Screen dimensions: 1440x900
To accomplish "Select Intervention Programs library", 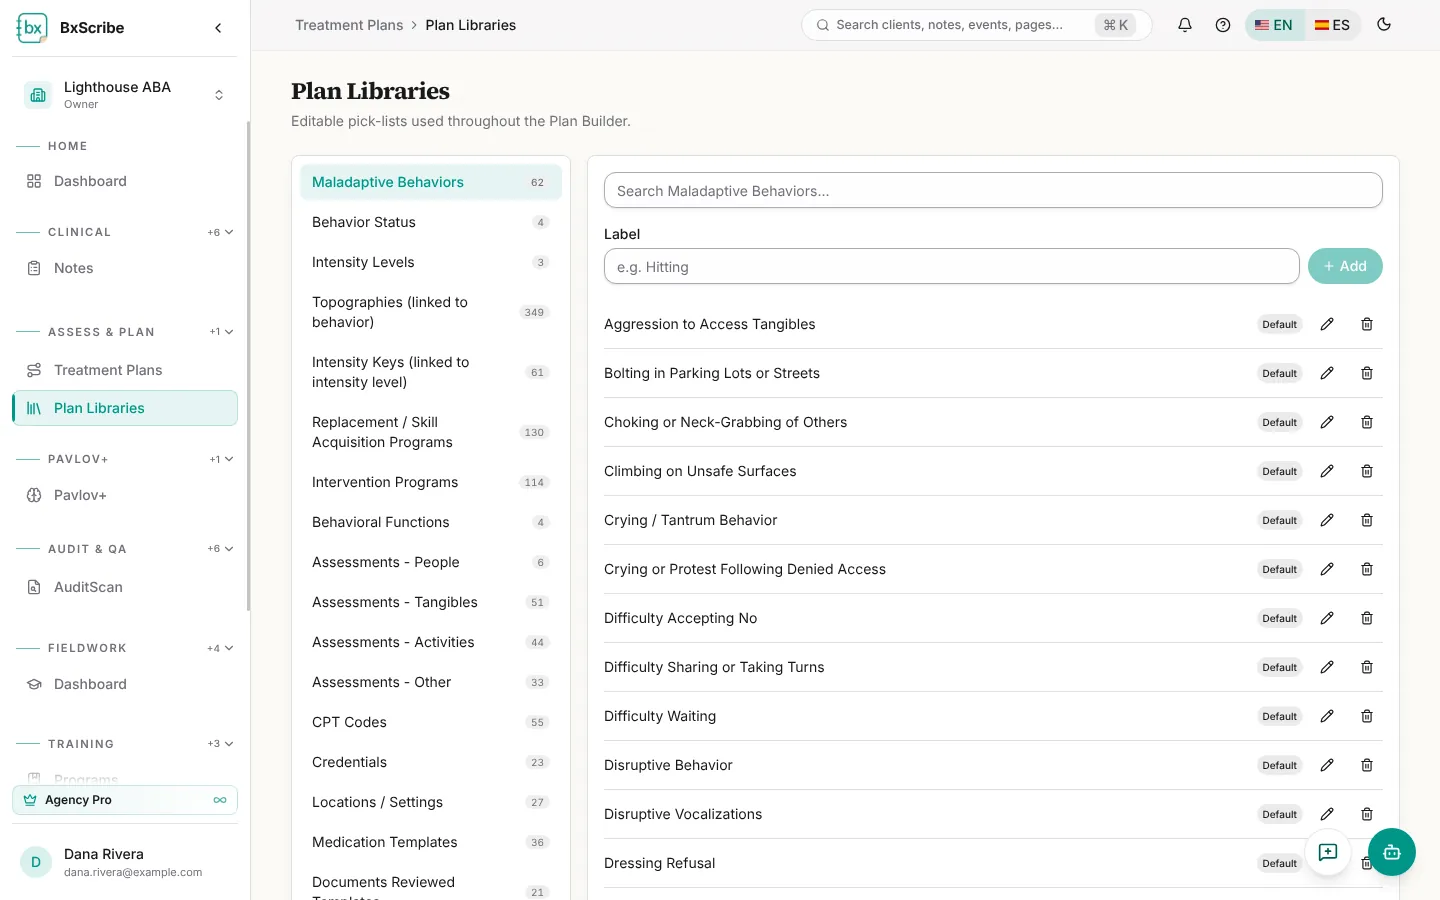I will click(431, 482).
